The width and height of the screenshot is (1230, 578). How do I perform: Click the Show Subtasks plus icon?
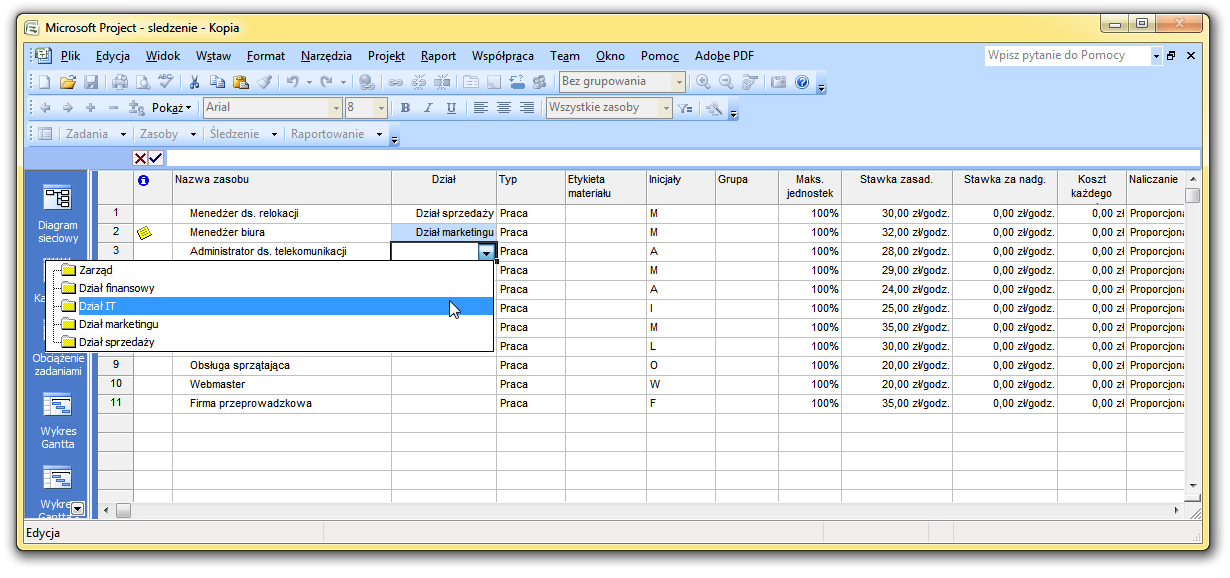[x=91, y=108]
